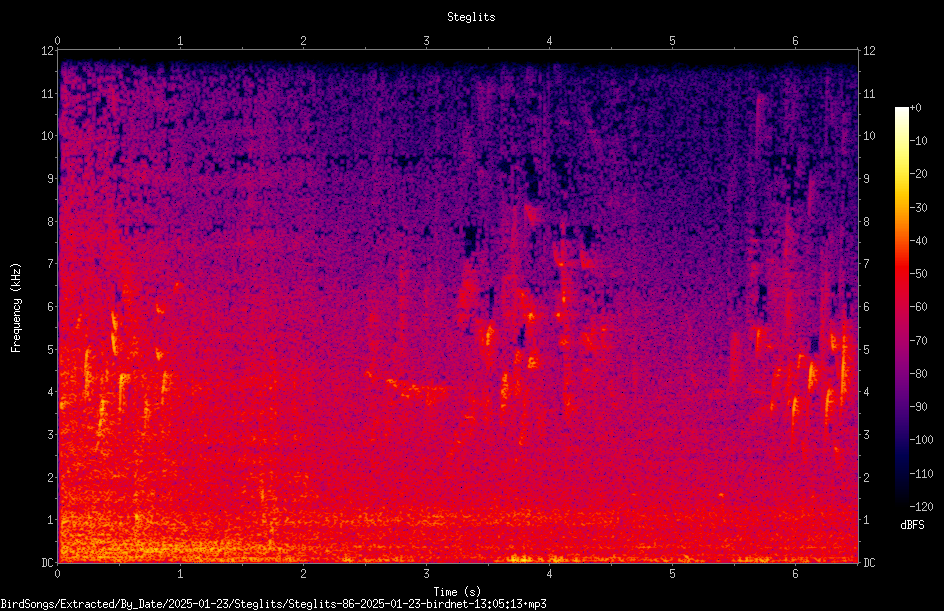Click the 3 second mark on the bottom time axis
This screenshot has height=611, width=944.
click(x=426, y=574)
